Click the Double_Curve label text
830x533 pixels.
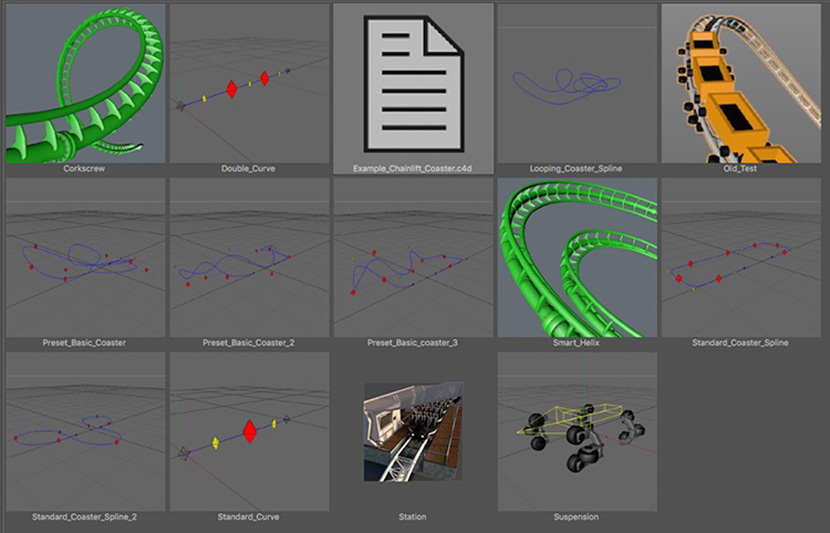coord(248,169)
